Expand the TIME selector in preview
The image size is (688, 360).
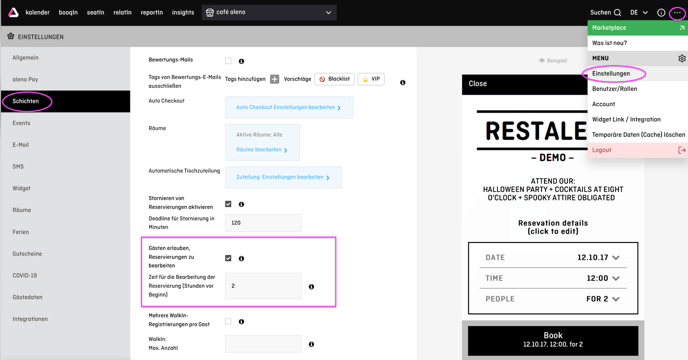click(x=616, y=278)
